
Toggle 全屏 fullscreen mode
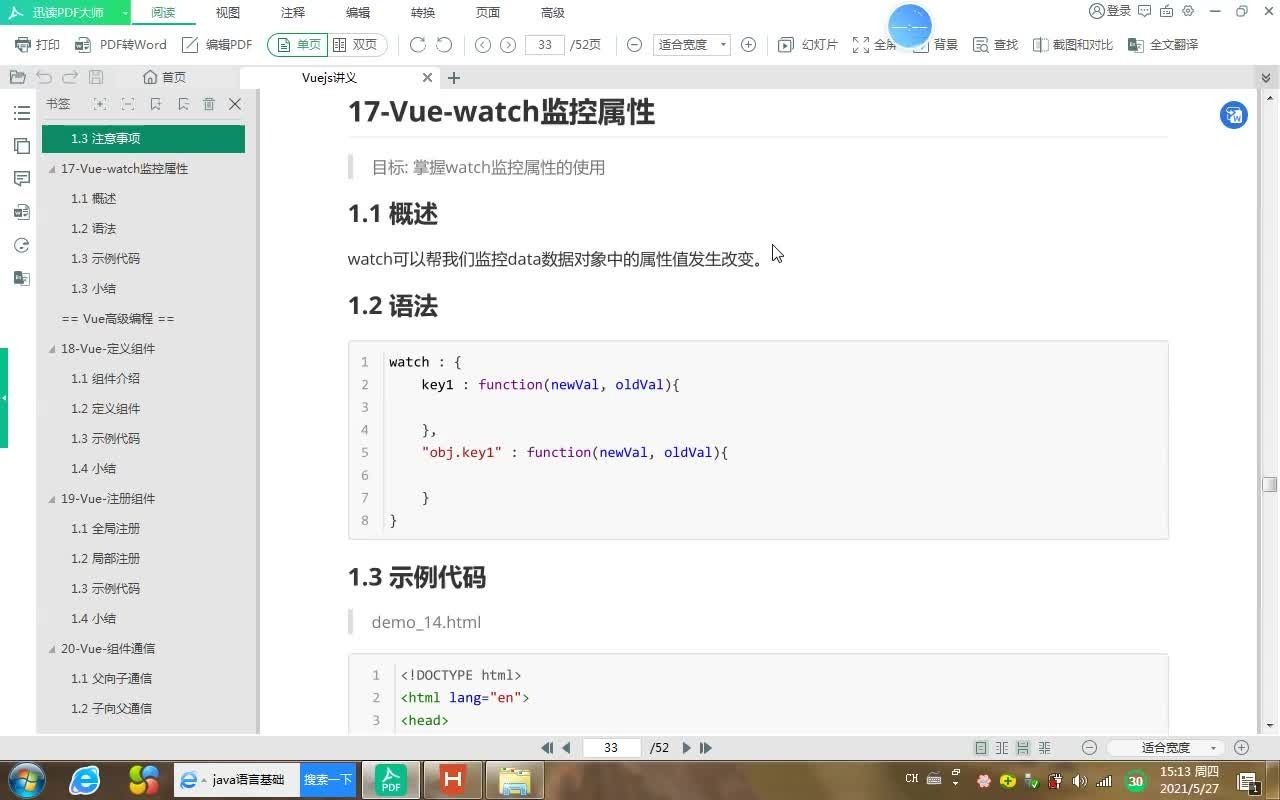pyautogui.click(x=874, y=44)
